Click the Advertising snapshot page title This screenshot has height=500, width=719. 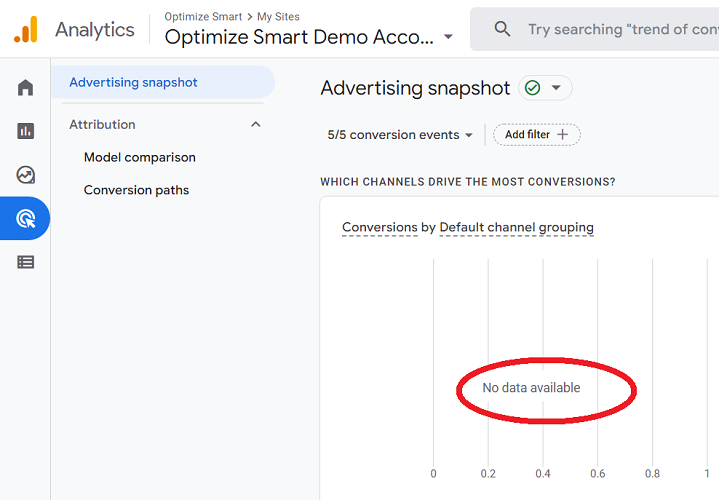(x=415, y=88)
